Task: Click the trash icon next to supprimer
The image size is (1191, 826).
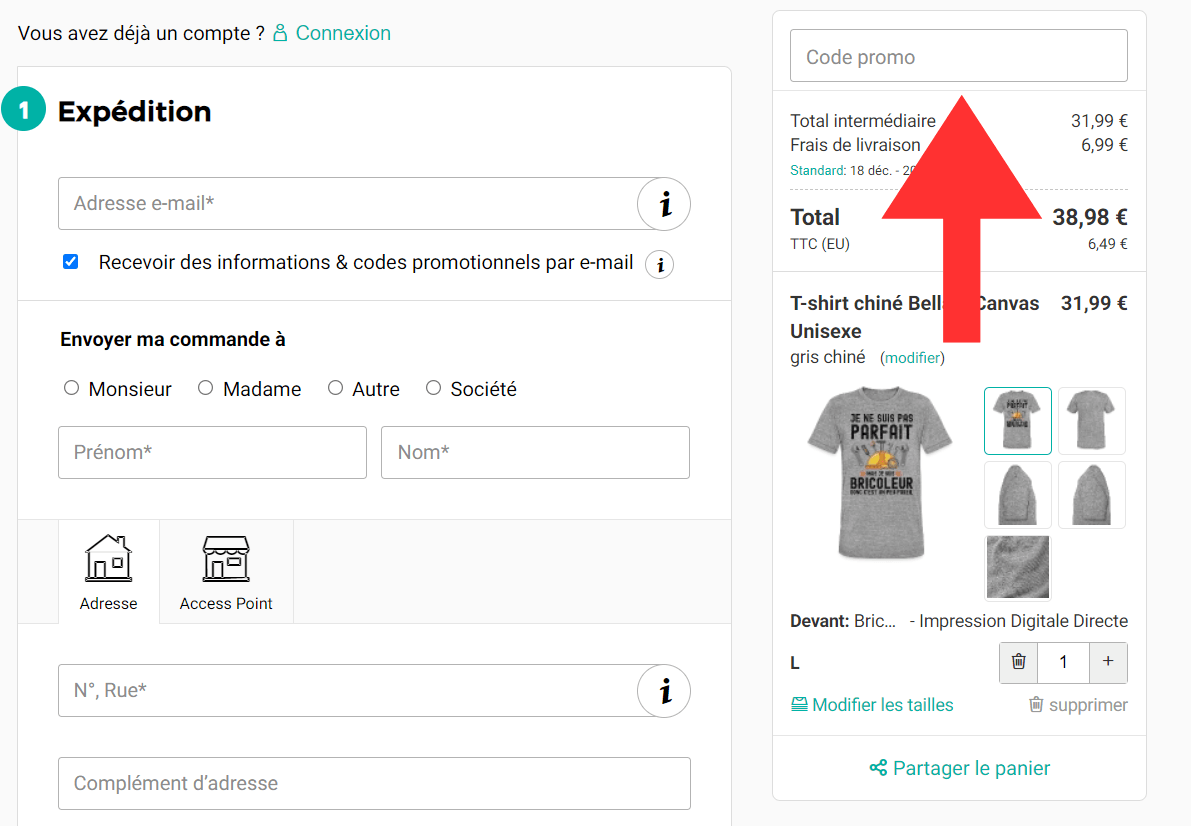Action: [1036, 704]
